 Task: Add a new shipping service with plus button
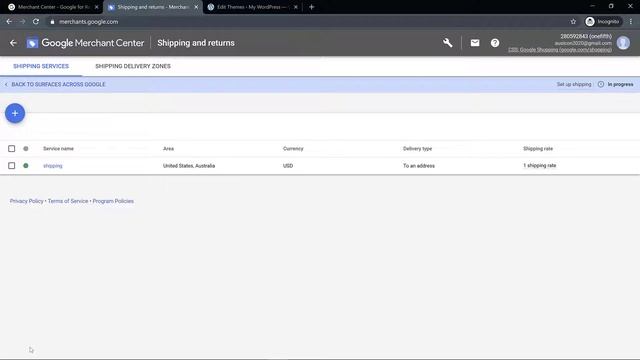(15, 113)
